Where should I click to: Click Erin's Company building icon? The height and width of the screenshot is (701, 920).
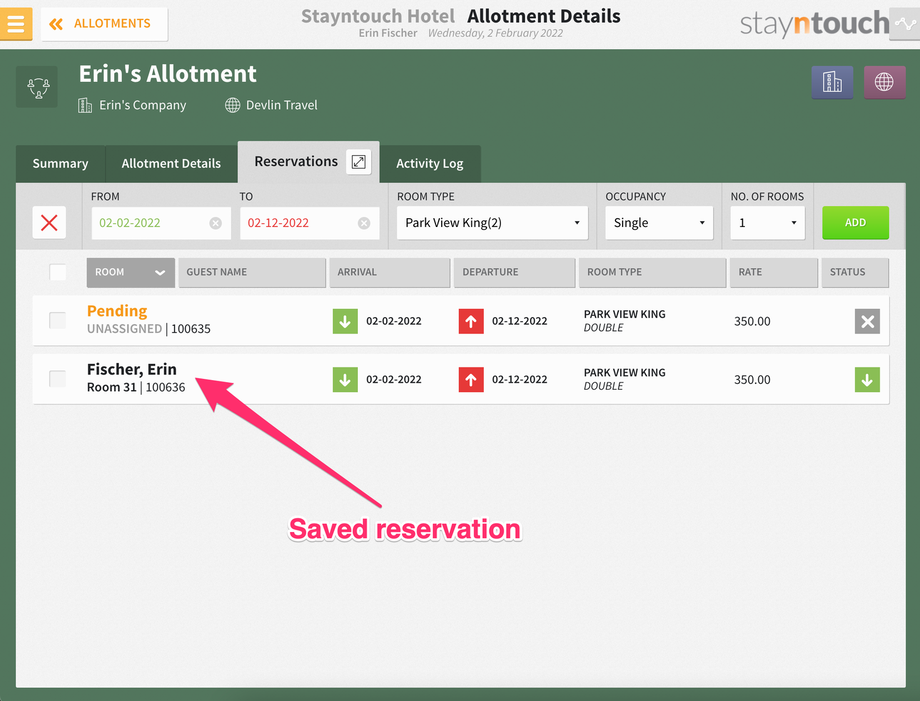click(x=85, y=105)
